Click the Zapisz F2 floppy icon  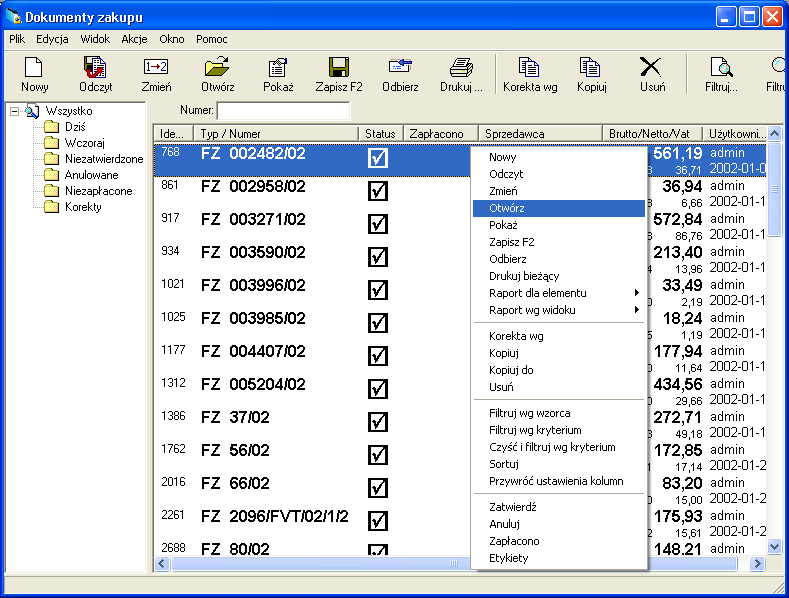pos(339,67)
